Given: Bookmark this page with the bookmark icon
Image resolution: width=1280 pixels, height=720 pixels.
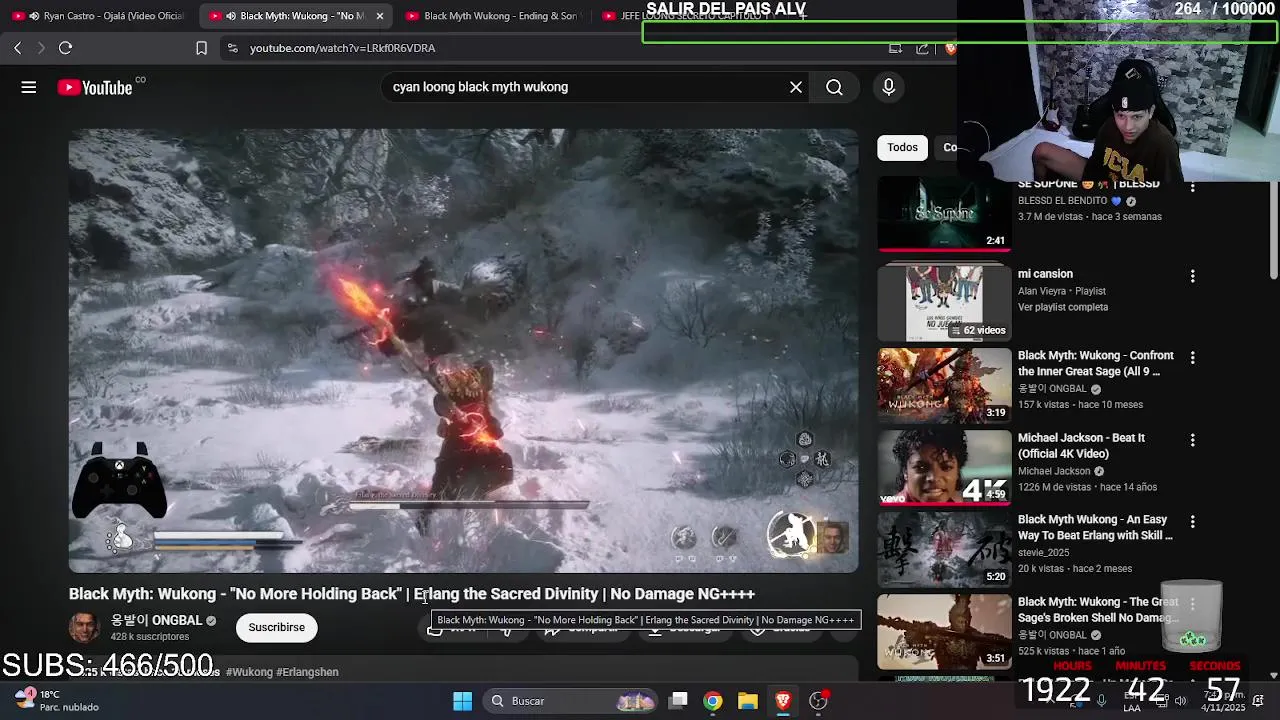Looking at the screenshot, I should (x=201, y=48).
